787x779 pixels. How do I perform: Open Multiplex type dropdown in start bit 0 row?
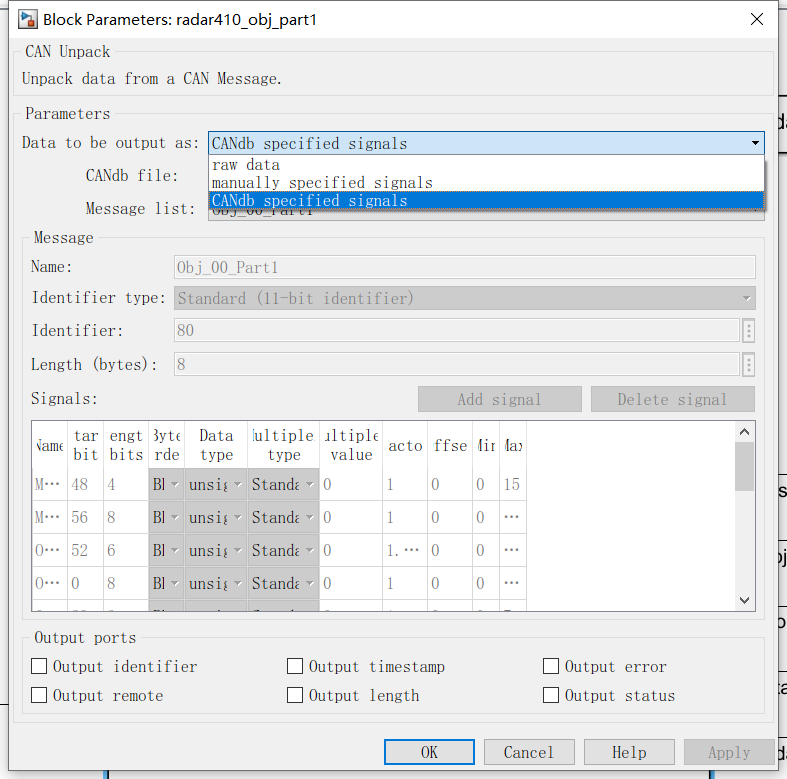tap(283, 584)
